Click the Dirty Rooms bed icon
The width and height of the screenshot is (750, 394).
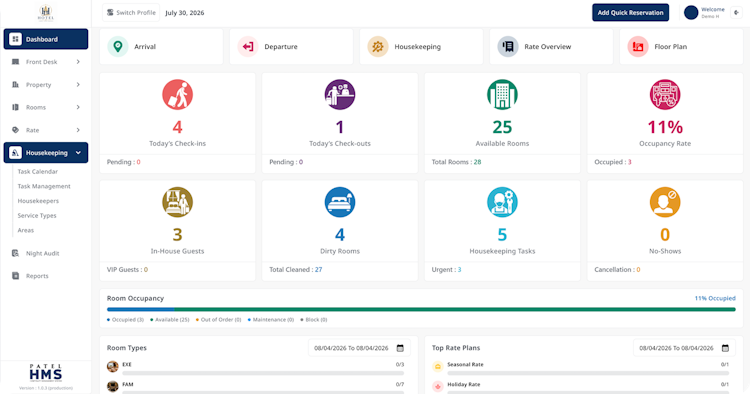coord(340,202)
